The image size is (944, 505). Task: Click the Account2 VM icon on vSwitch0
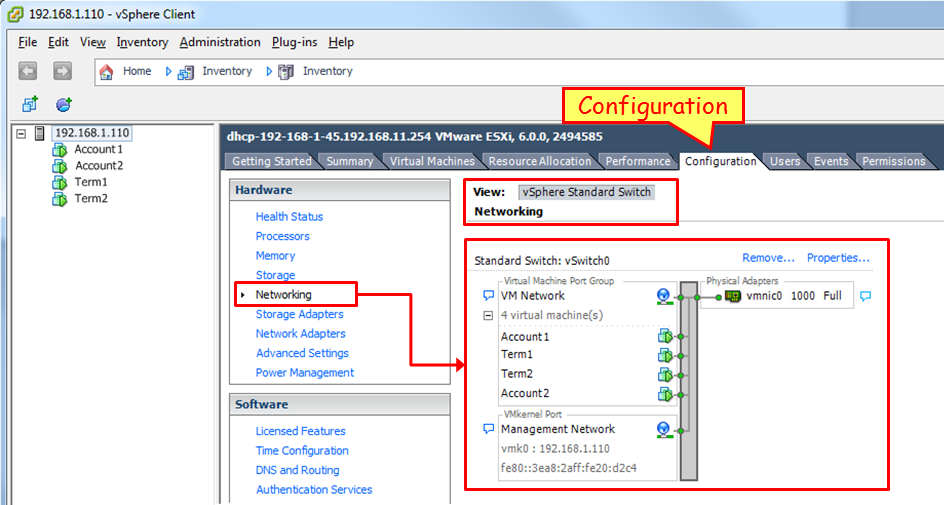[x=665, y=394]
